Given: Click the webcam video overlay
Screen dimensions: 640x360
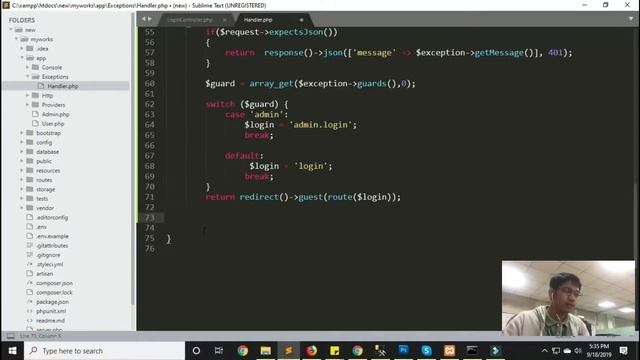Looking at the screenshot, I should [569, 298].
